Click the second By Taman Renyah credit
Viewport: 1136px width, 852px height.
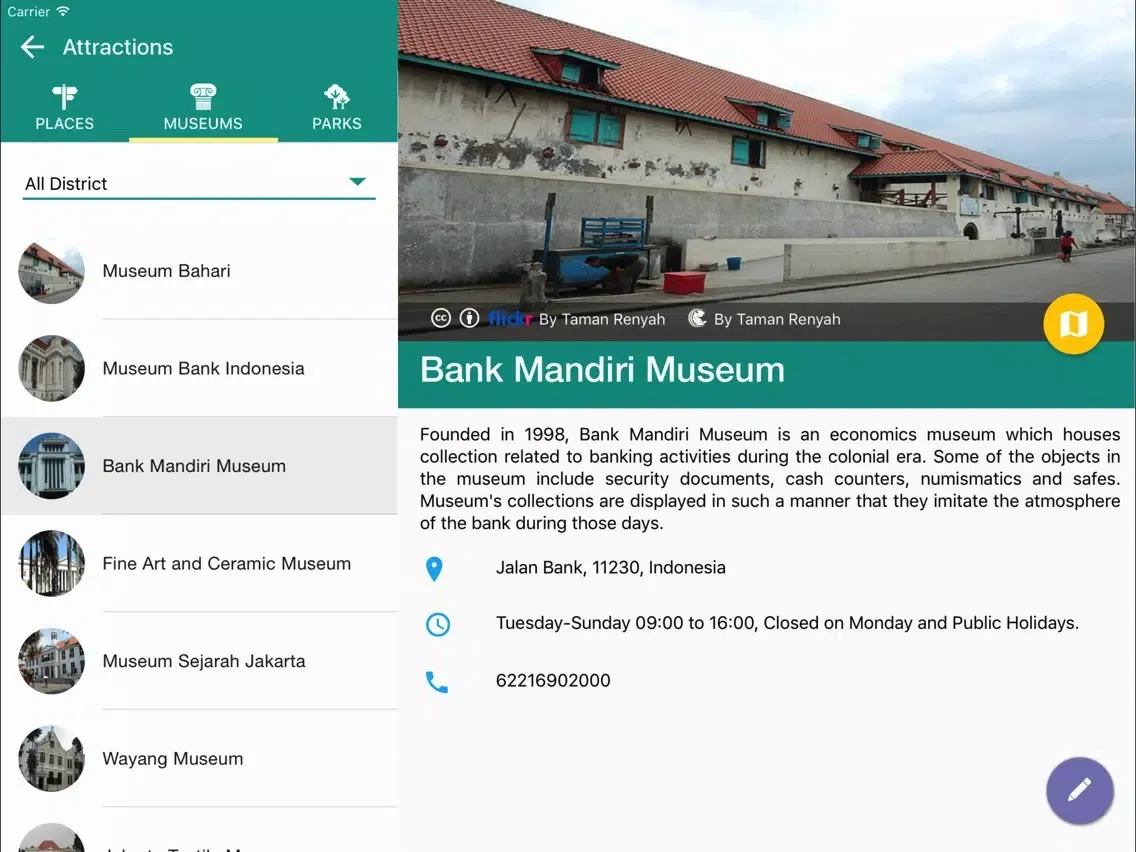coord(777,320)
